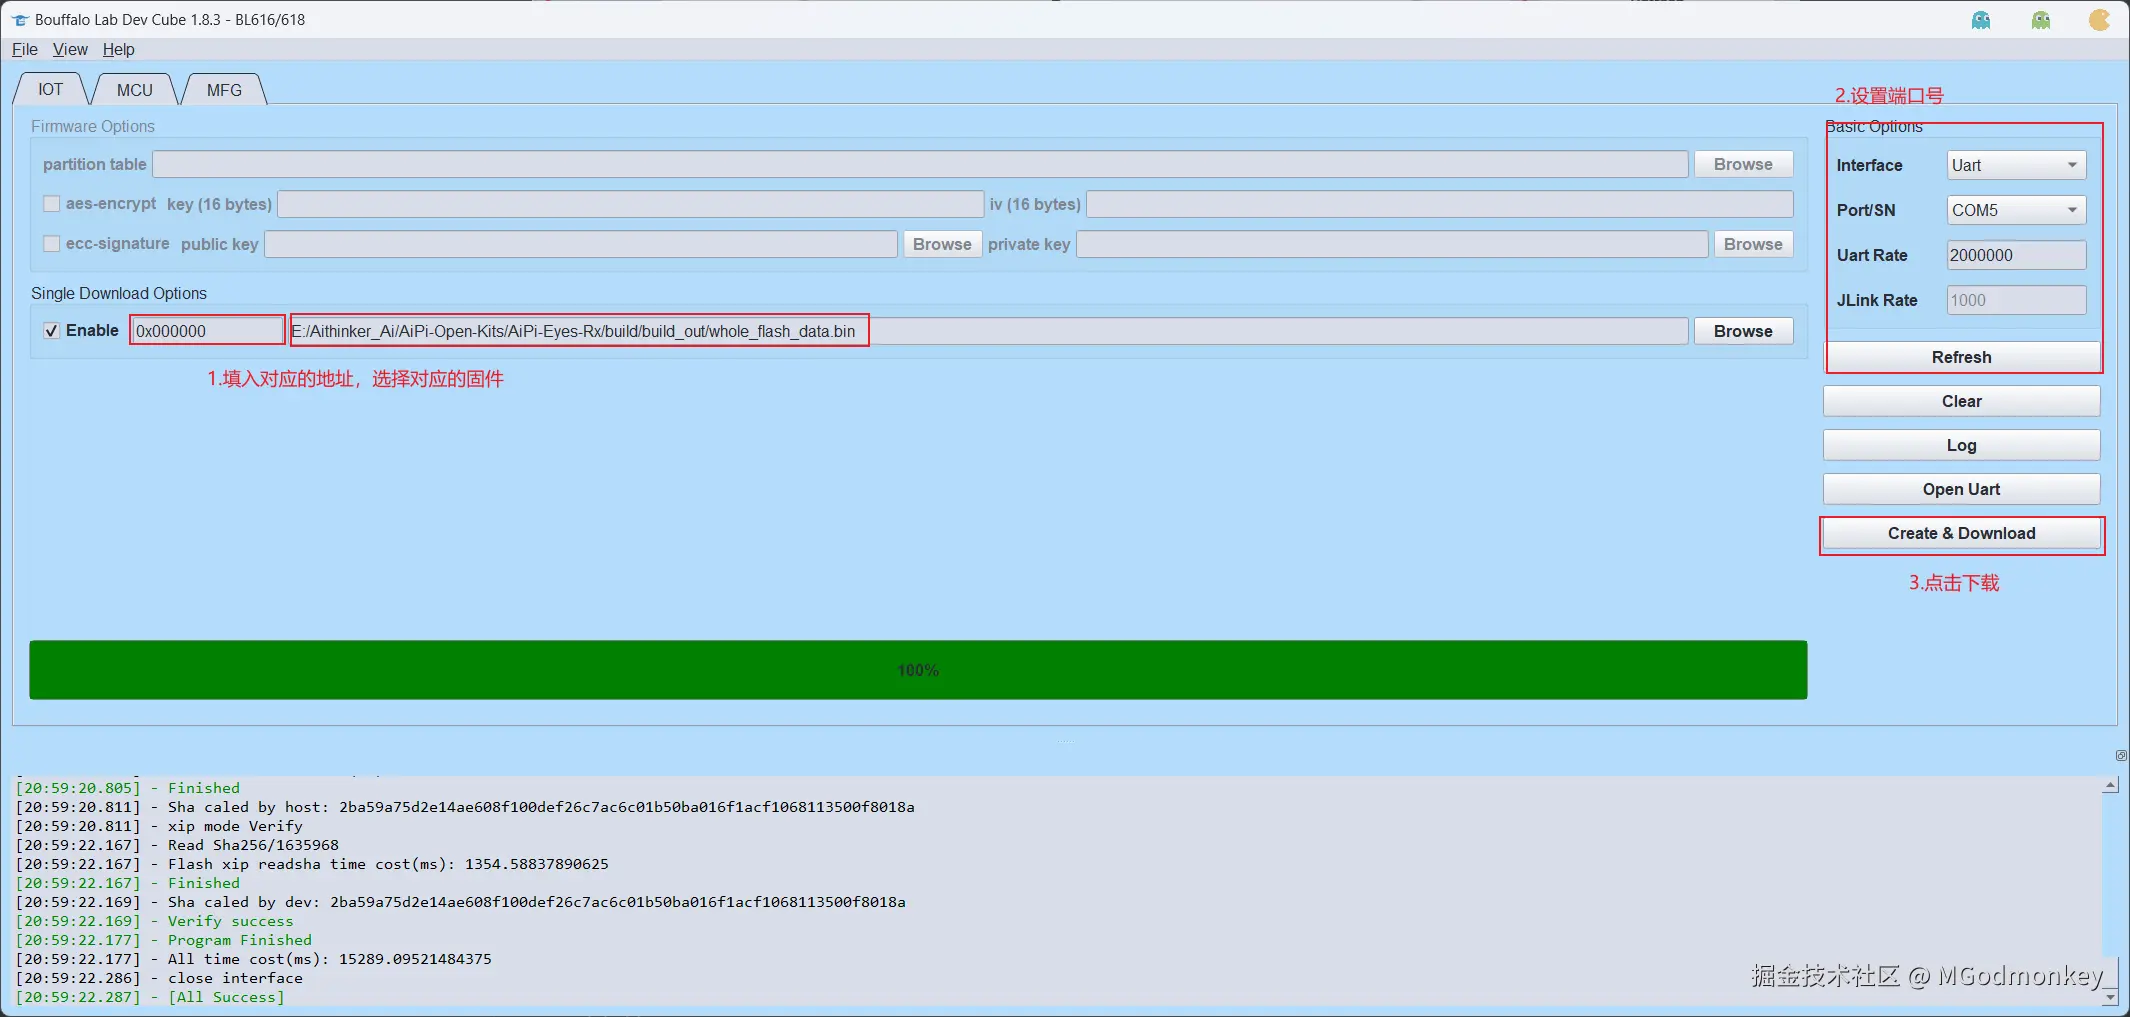Browse for the single download firmware file

(1743, 331)
